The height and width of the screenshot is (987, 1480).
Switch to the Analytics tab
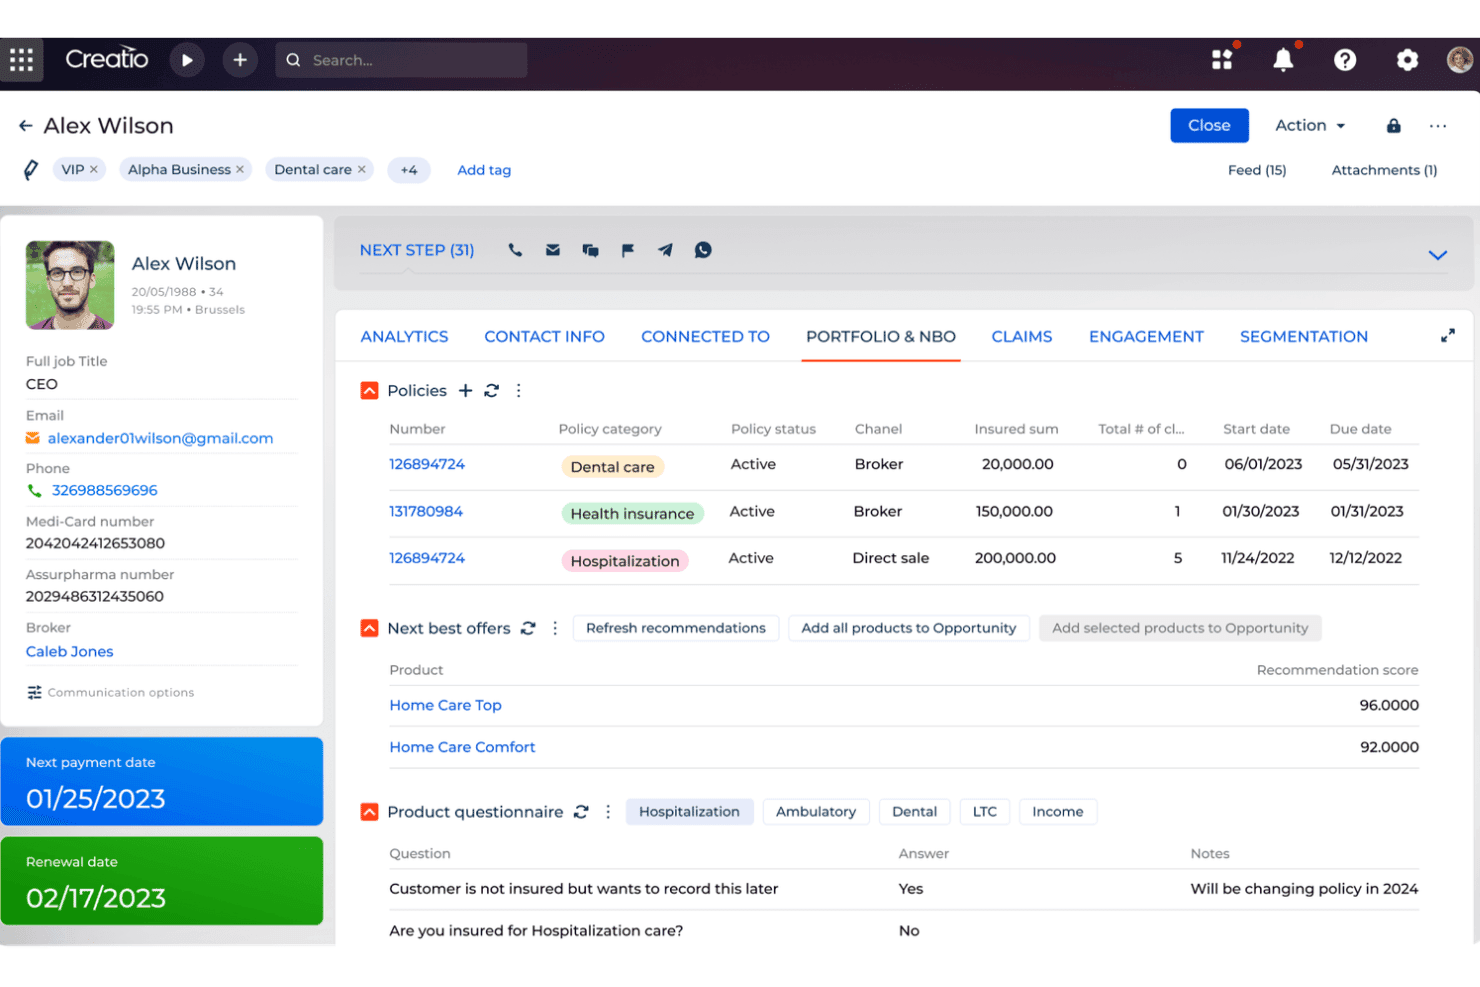[404, 337]
